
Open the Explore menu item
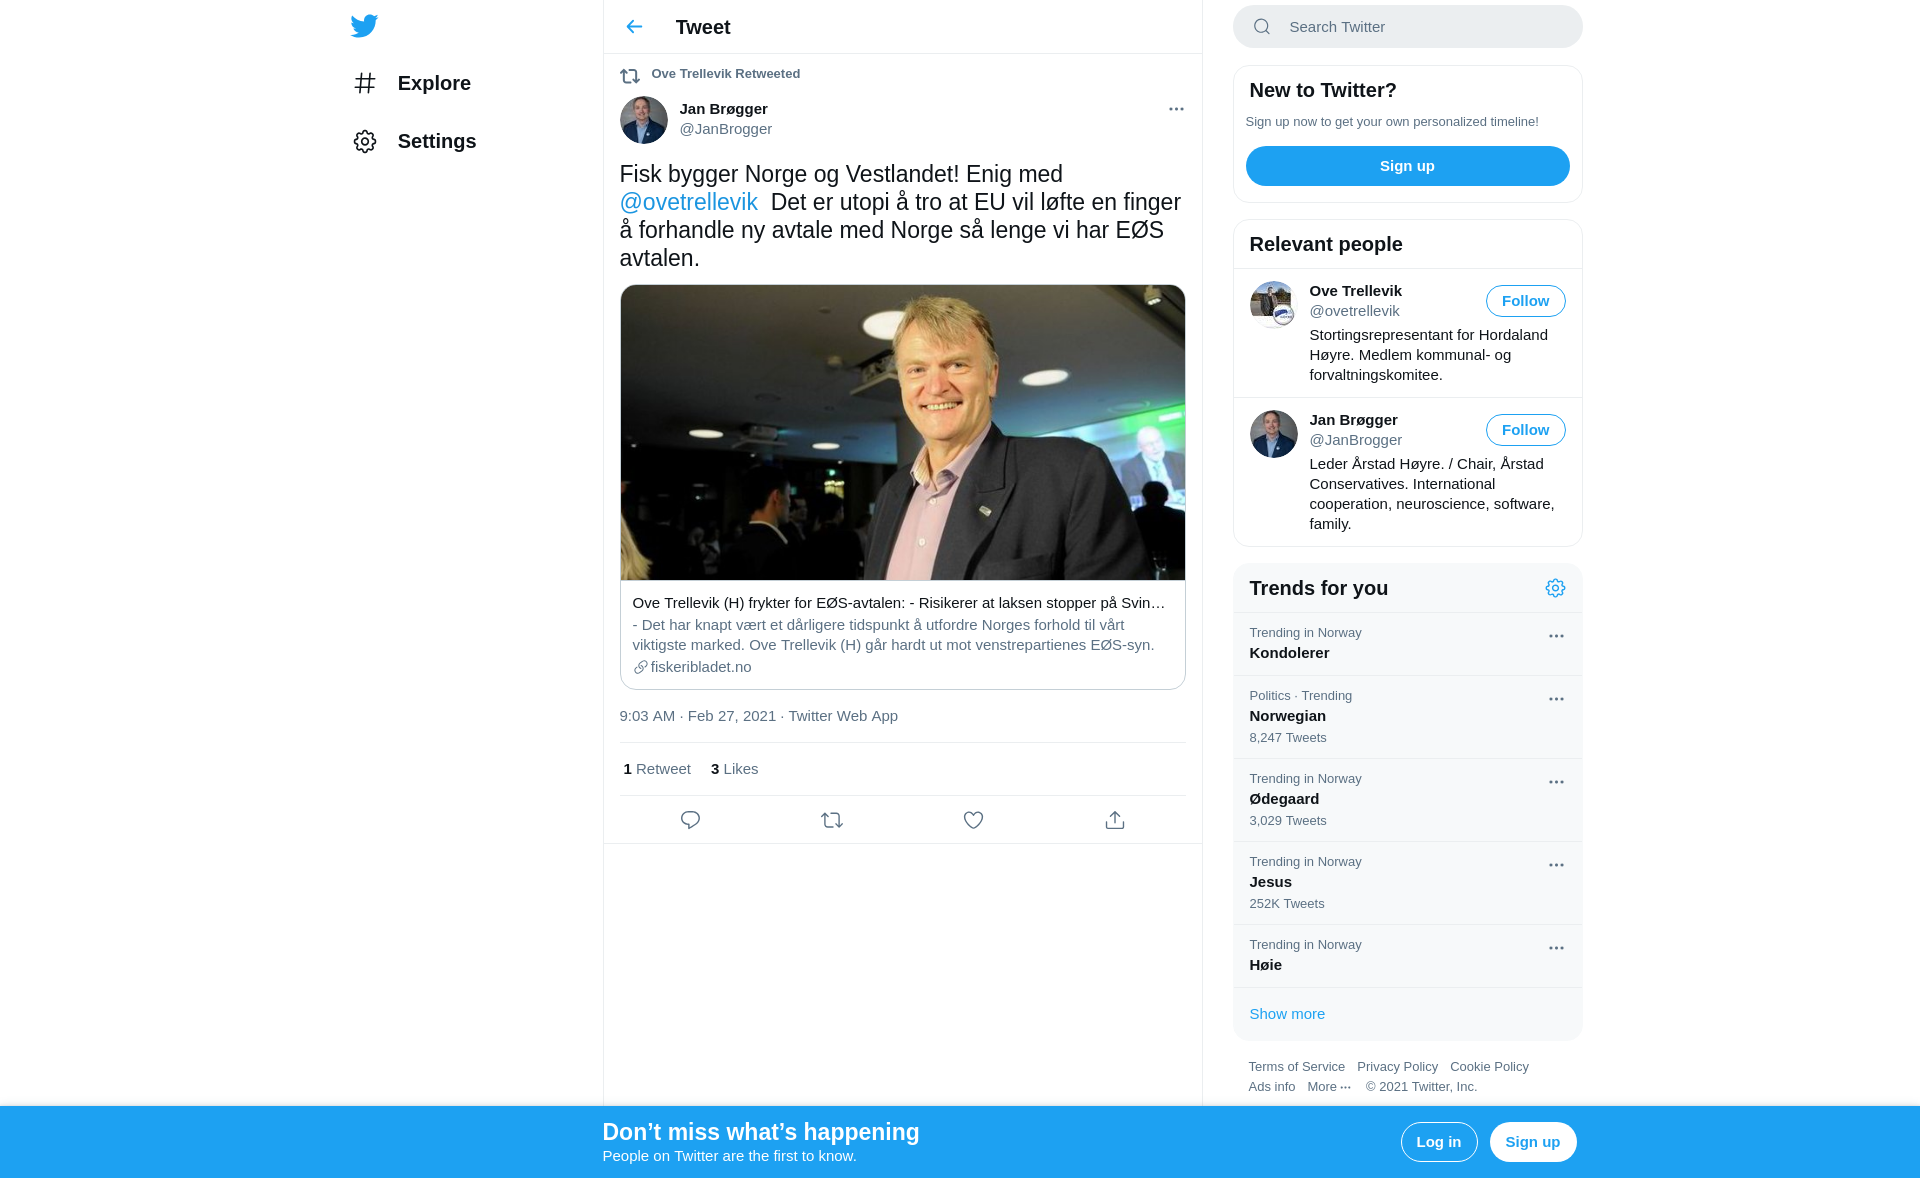(433, 83)
